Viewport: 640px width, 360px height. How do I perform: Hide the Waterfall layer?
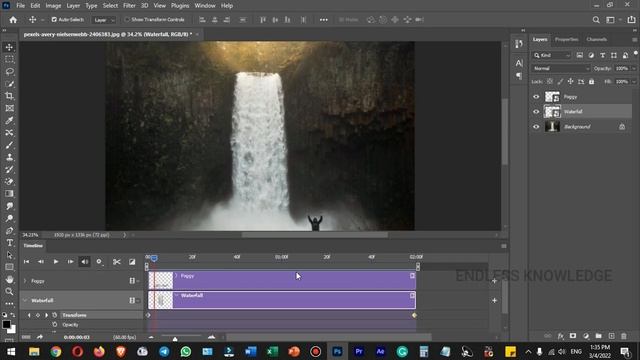[x=536, y=111]
